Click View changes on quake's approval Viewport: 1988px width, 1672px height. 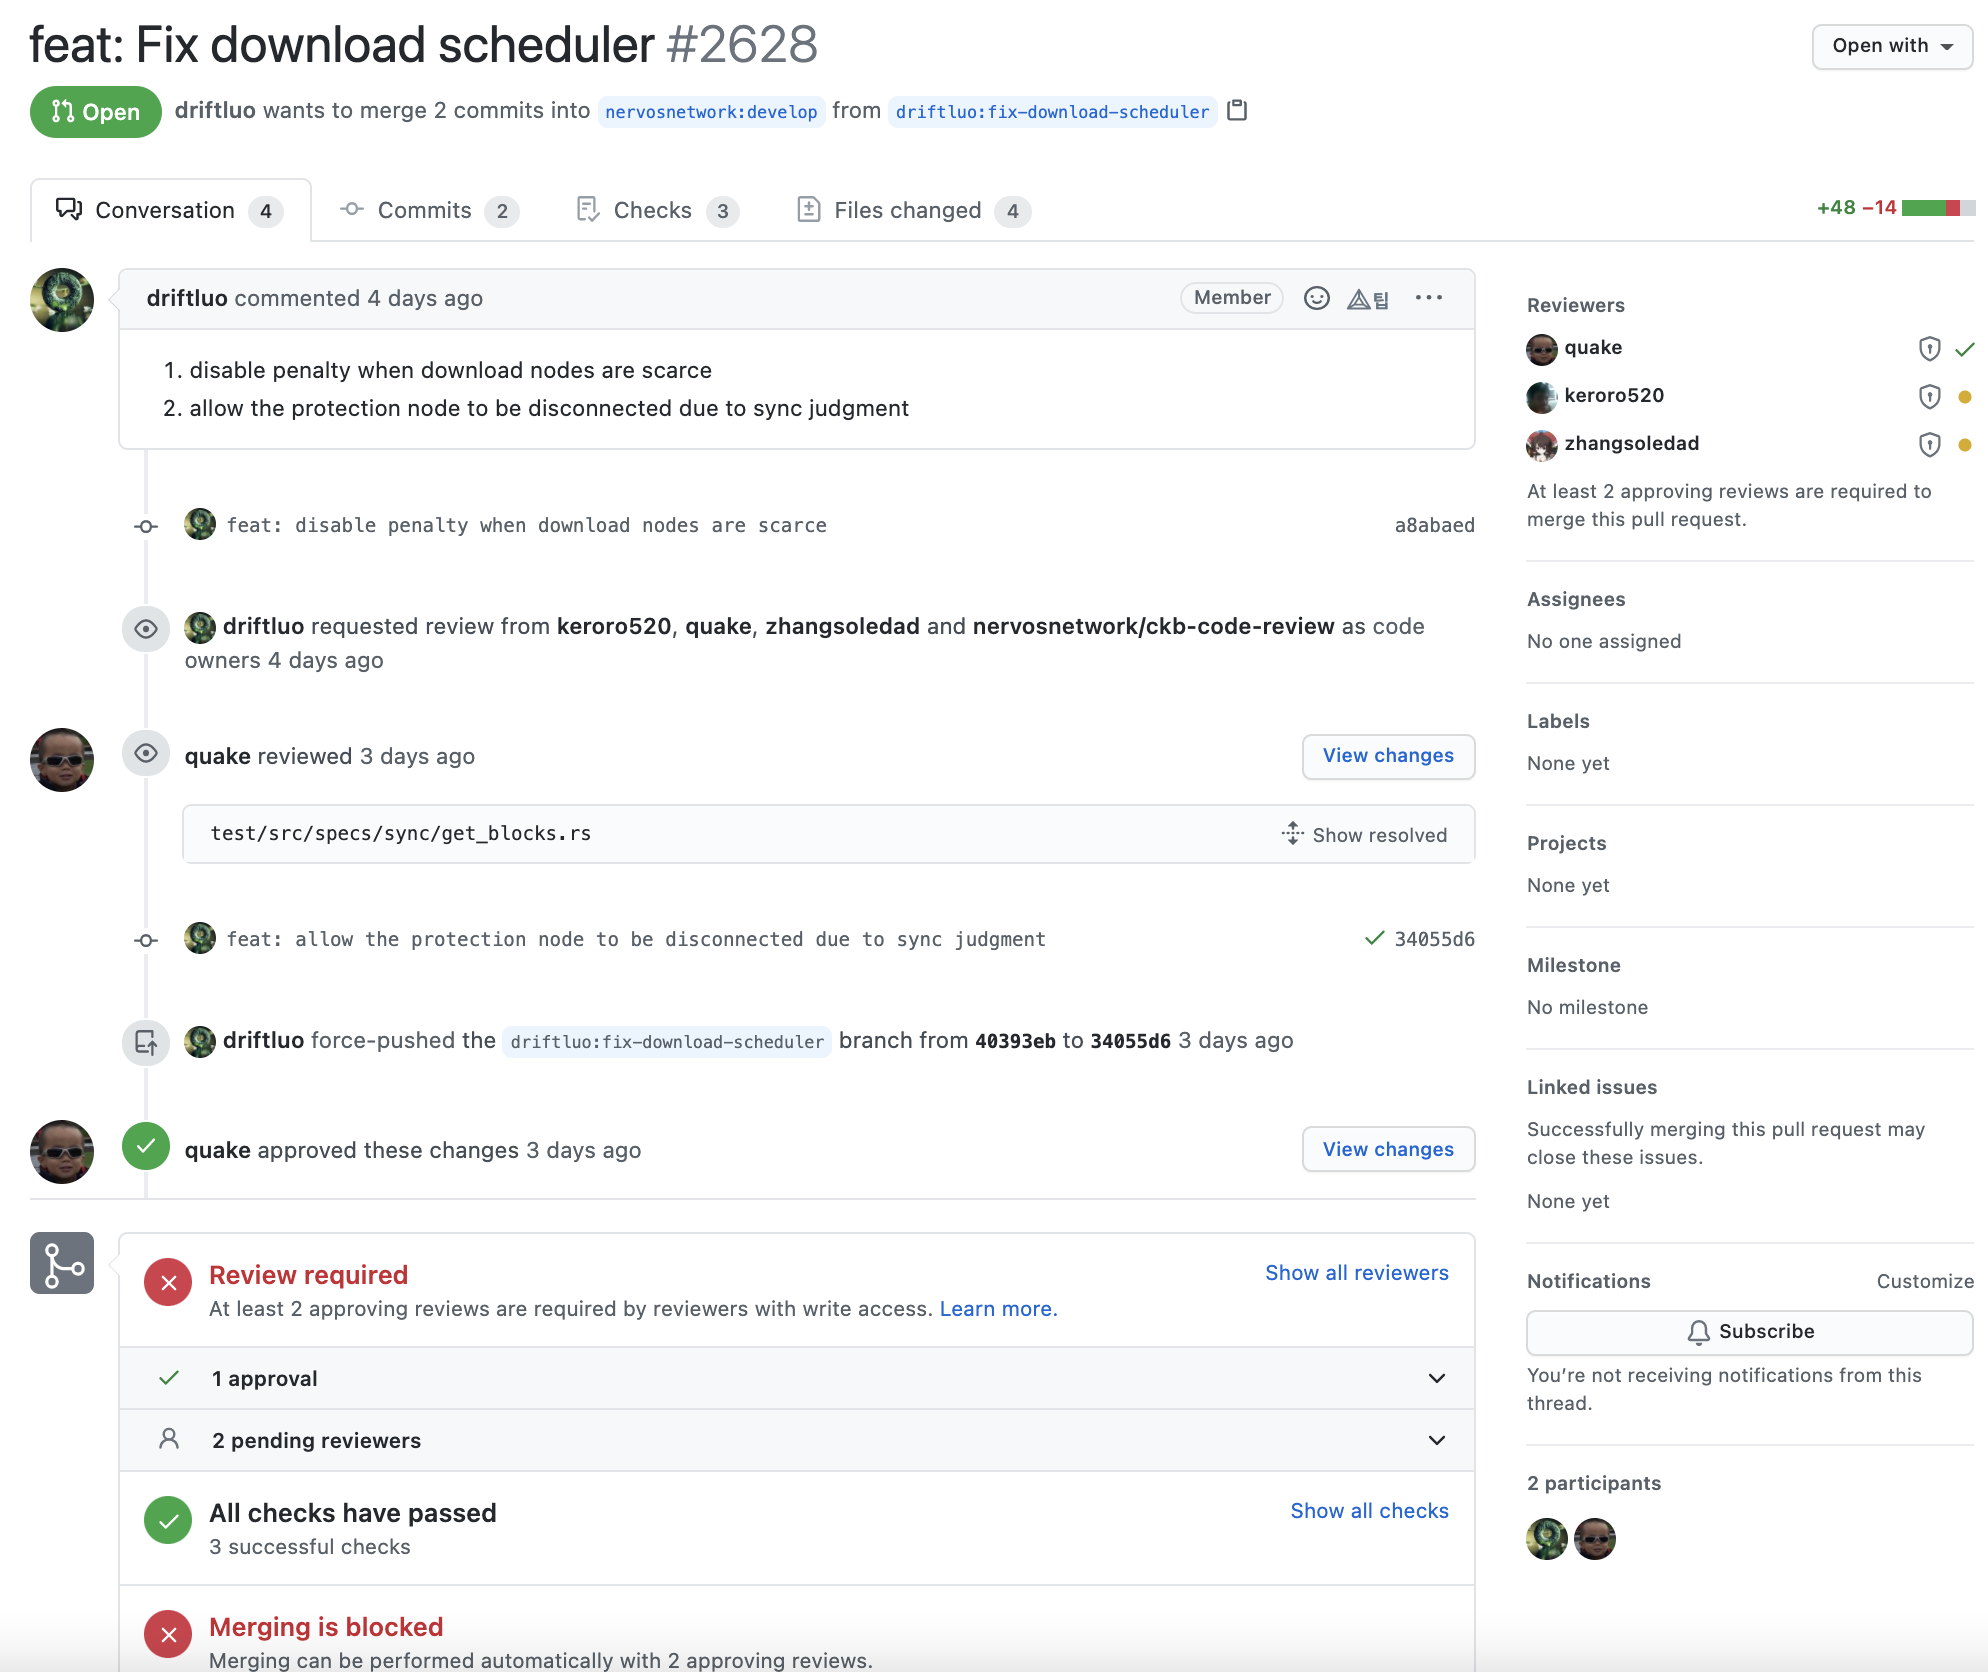(1387, 1149)
